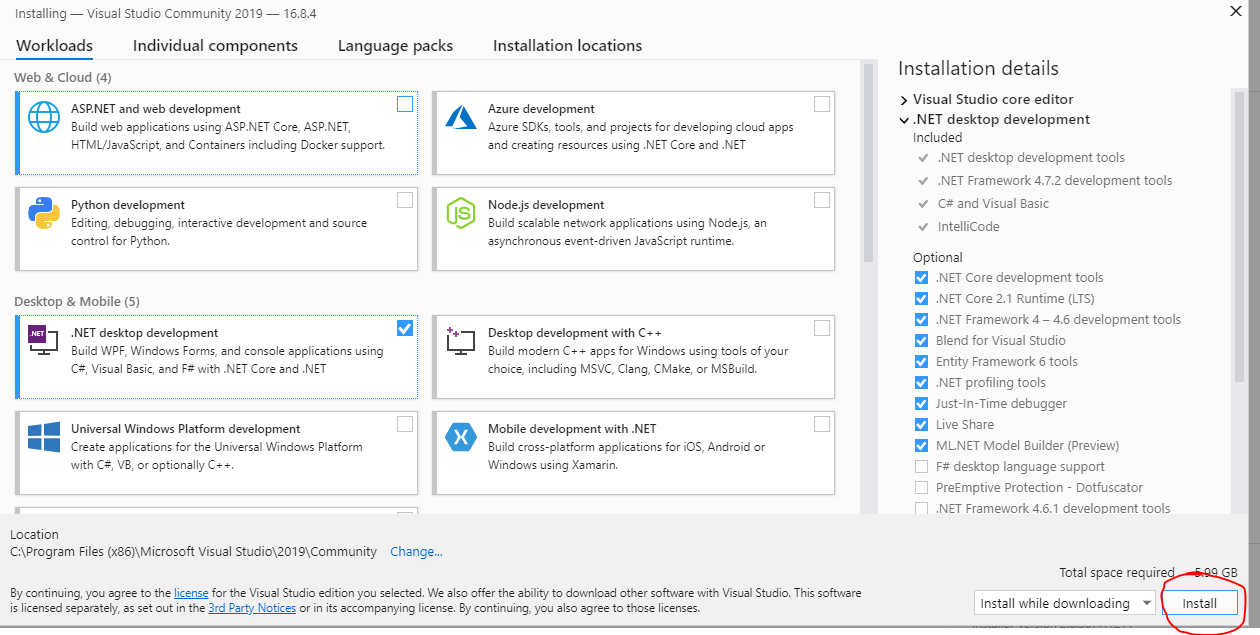Click the Change... location link
This screenshot has height=635, width=1260.
[x=416, y=551]
